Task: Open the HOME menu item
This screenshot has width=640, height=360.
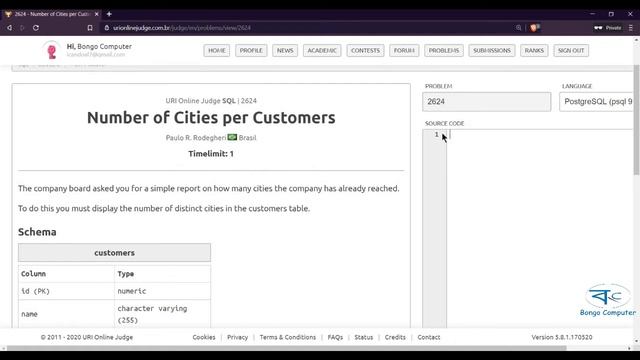Action: (x=217, y=51)
